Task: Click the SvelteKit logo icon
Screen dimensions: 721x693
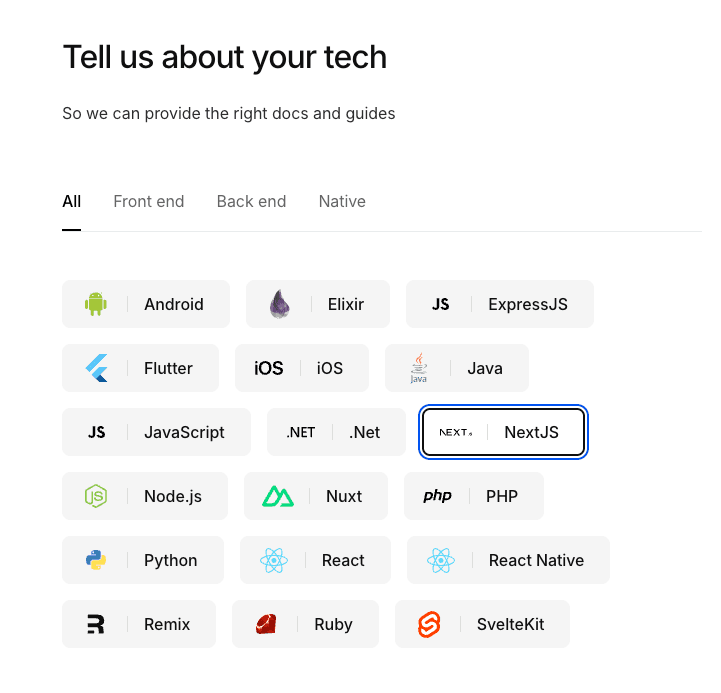Action: point(429,624)
